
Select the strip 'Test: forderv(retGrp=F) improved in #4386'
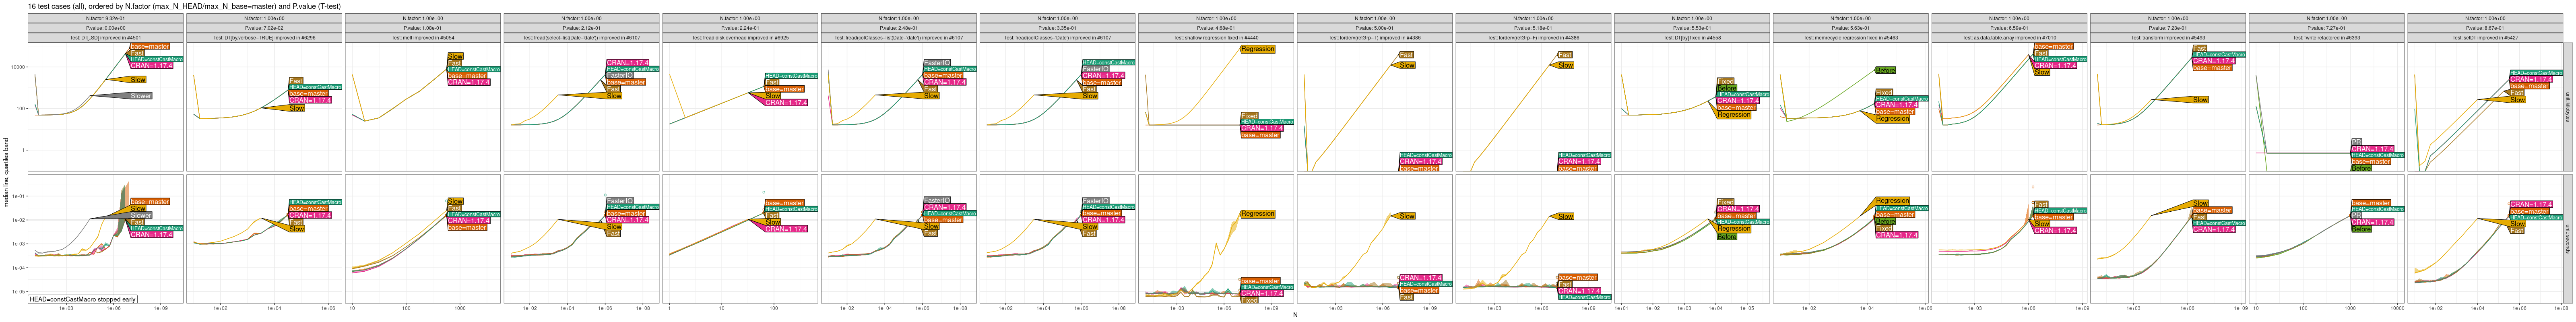1533,38
